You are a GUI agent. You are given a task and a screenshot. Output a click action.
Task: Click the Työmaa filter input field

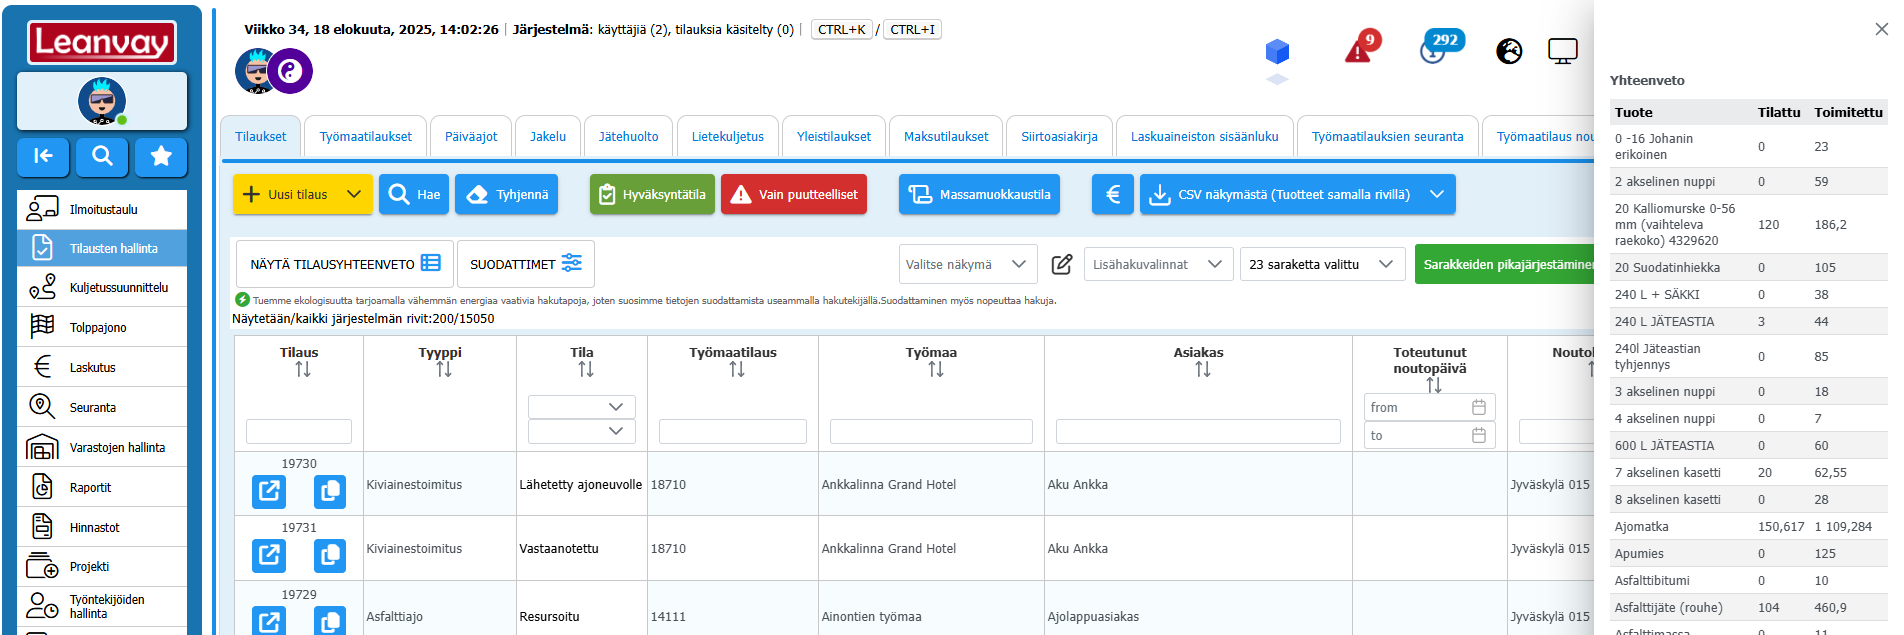point(931,432)
